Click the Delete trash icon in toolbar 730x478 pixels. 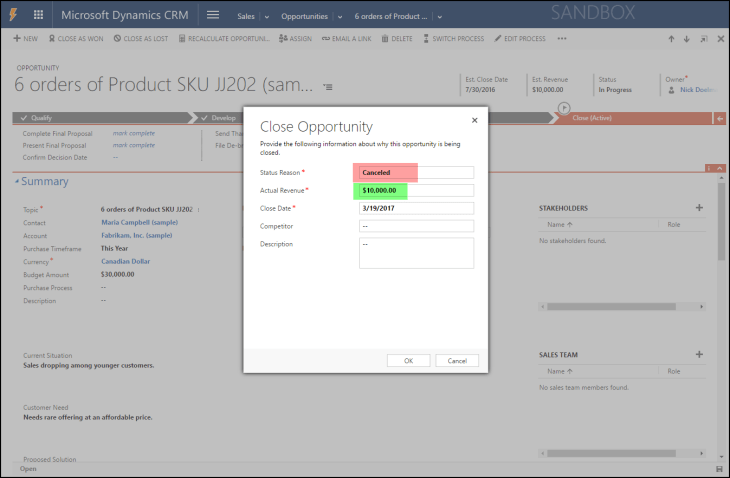point(396,39)
